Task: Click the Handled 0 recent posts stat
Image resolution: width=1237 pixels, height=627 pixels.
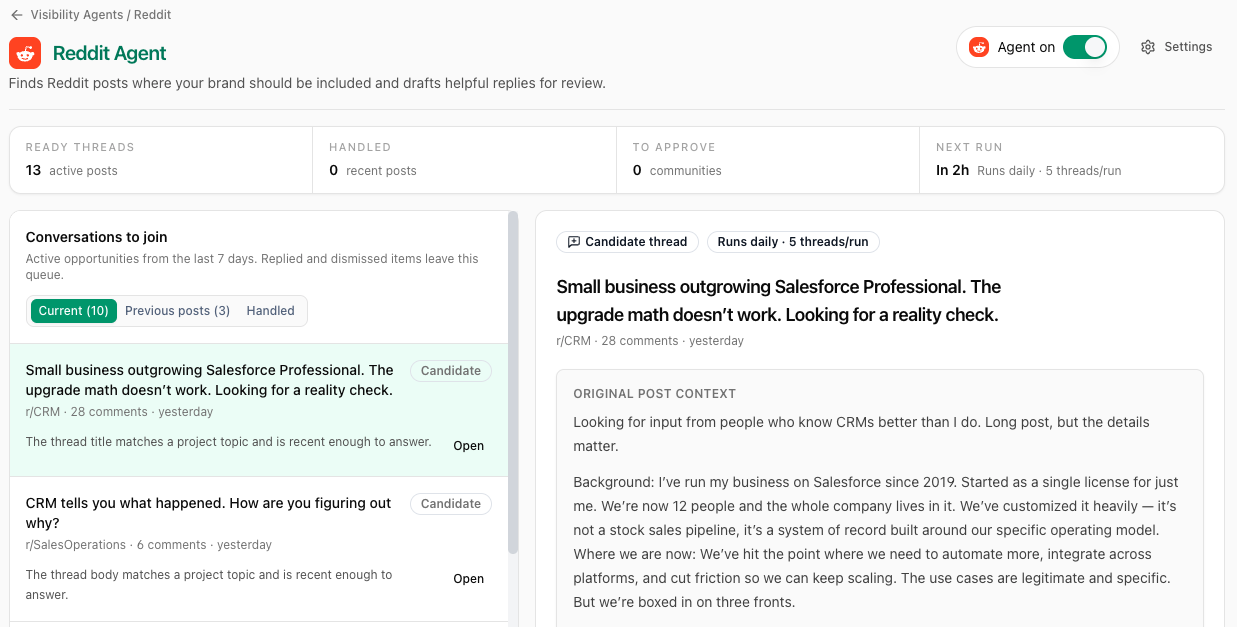Action: tap(464, 160)
